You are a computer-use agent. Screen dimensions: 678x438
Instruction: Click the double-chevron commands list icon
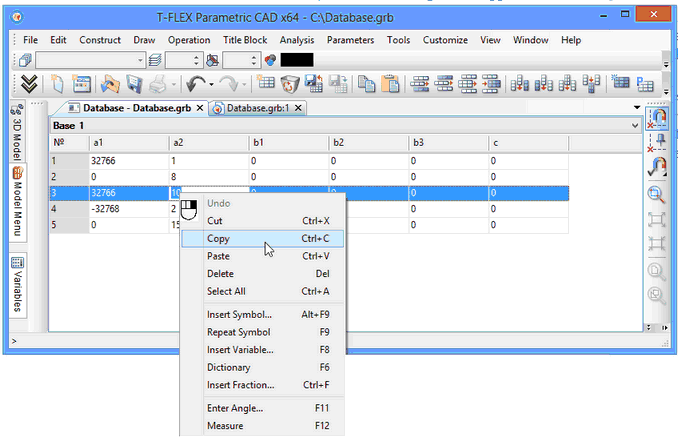[29, 83]
